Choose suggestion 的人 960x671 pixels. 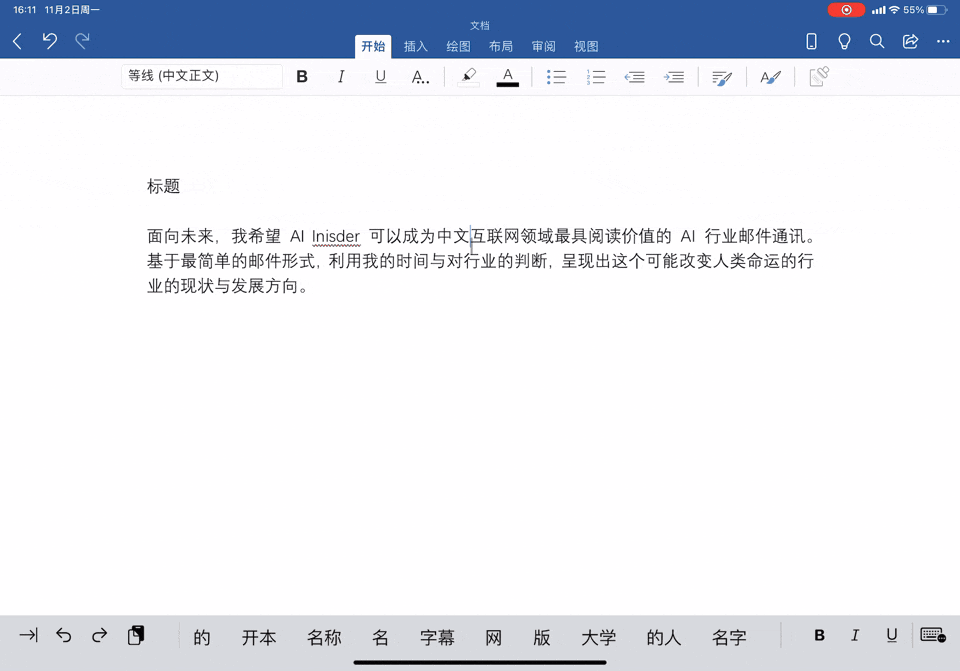point(664,638)
